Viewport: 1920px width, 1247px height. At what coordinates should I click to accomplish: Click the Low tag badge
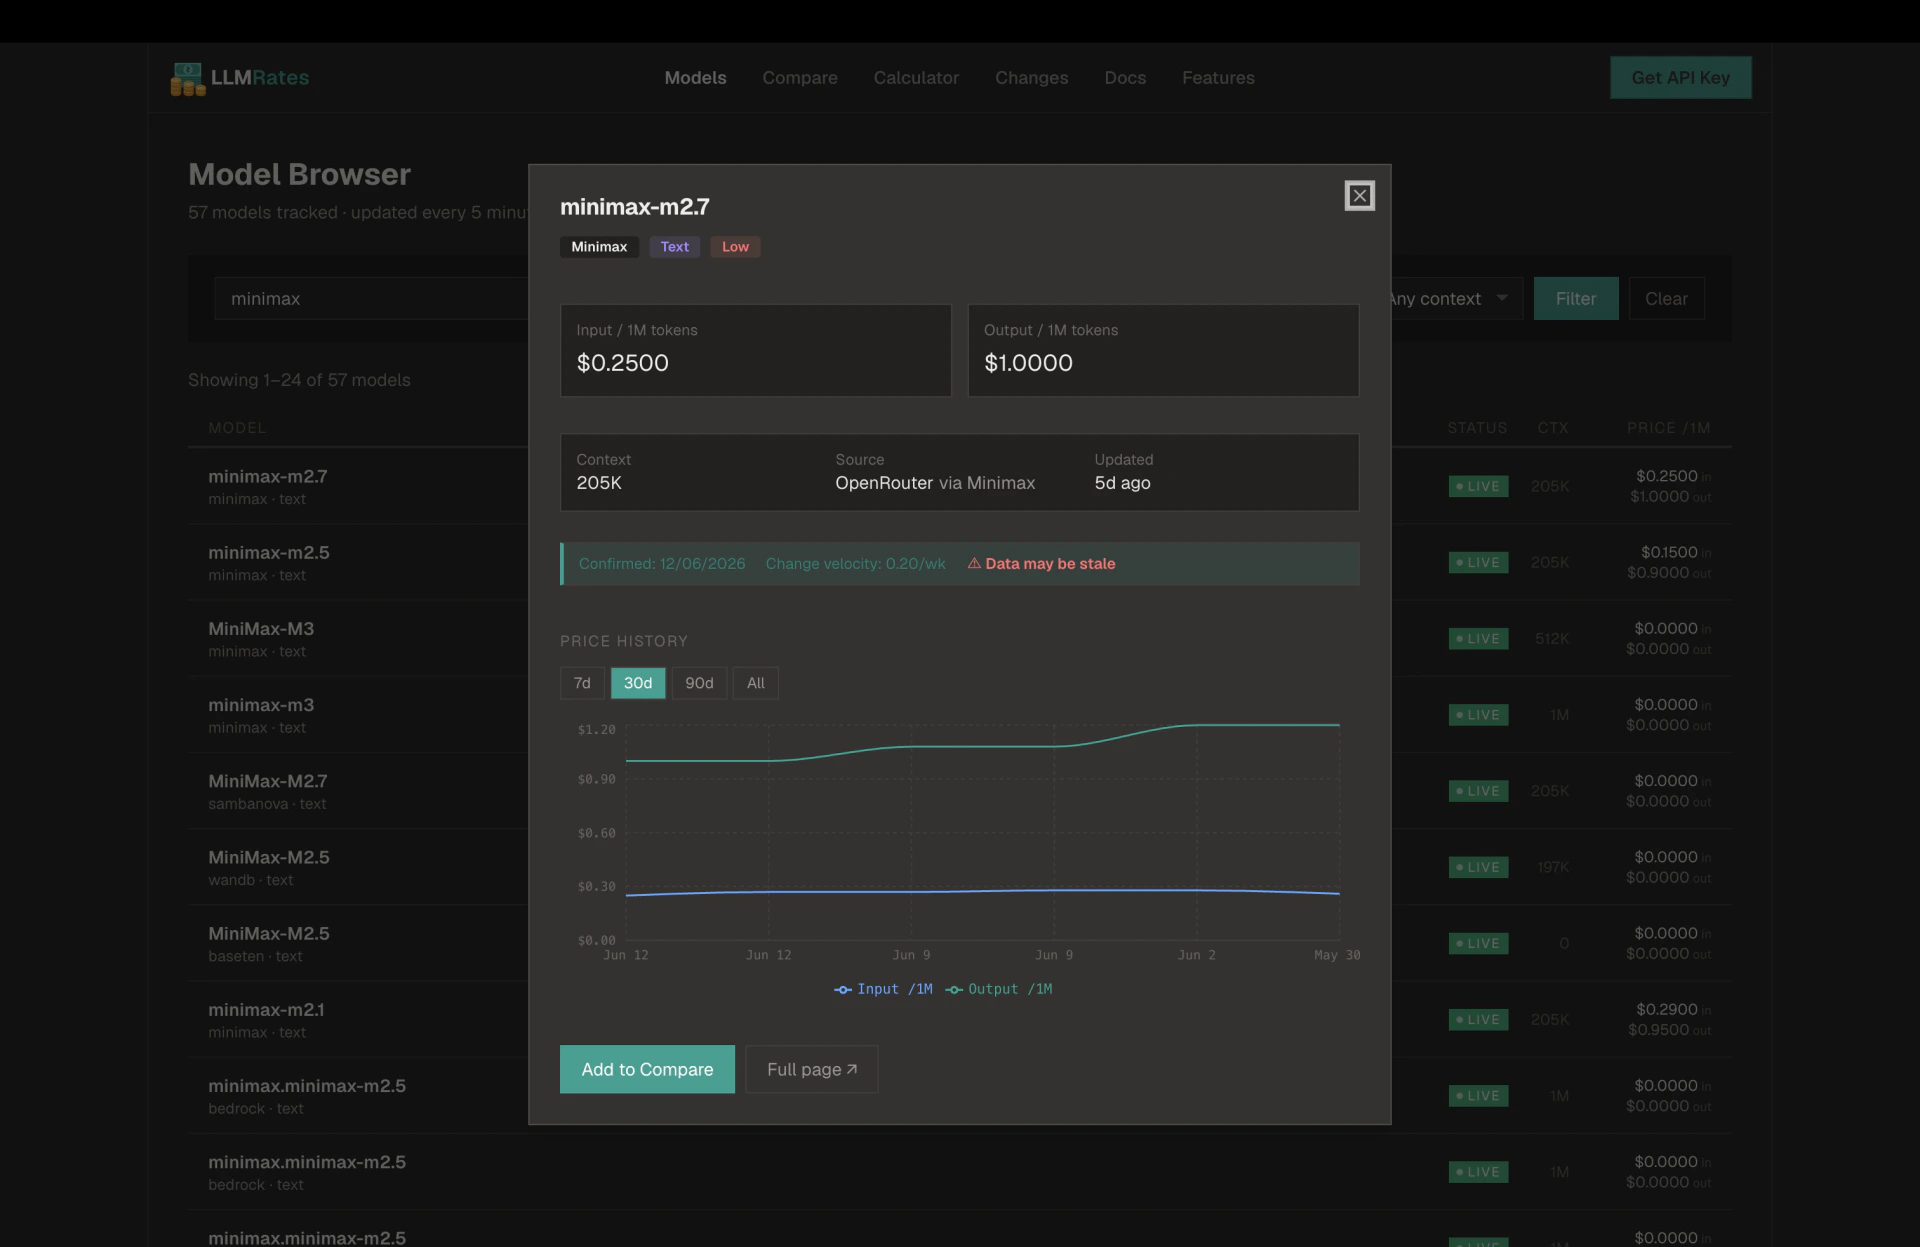(x=735, y=247)
